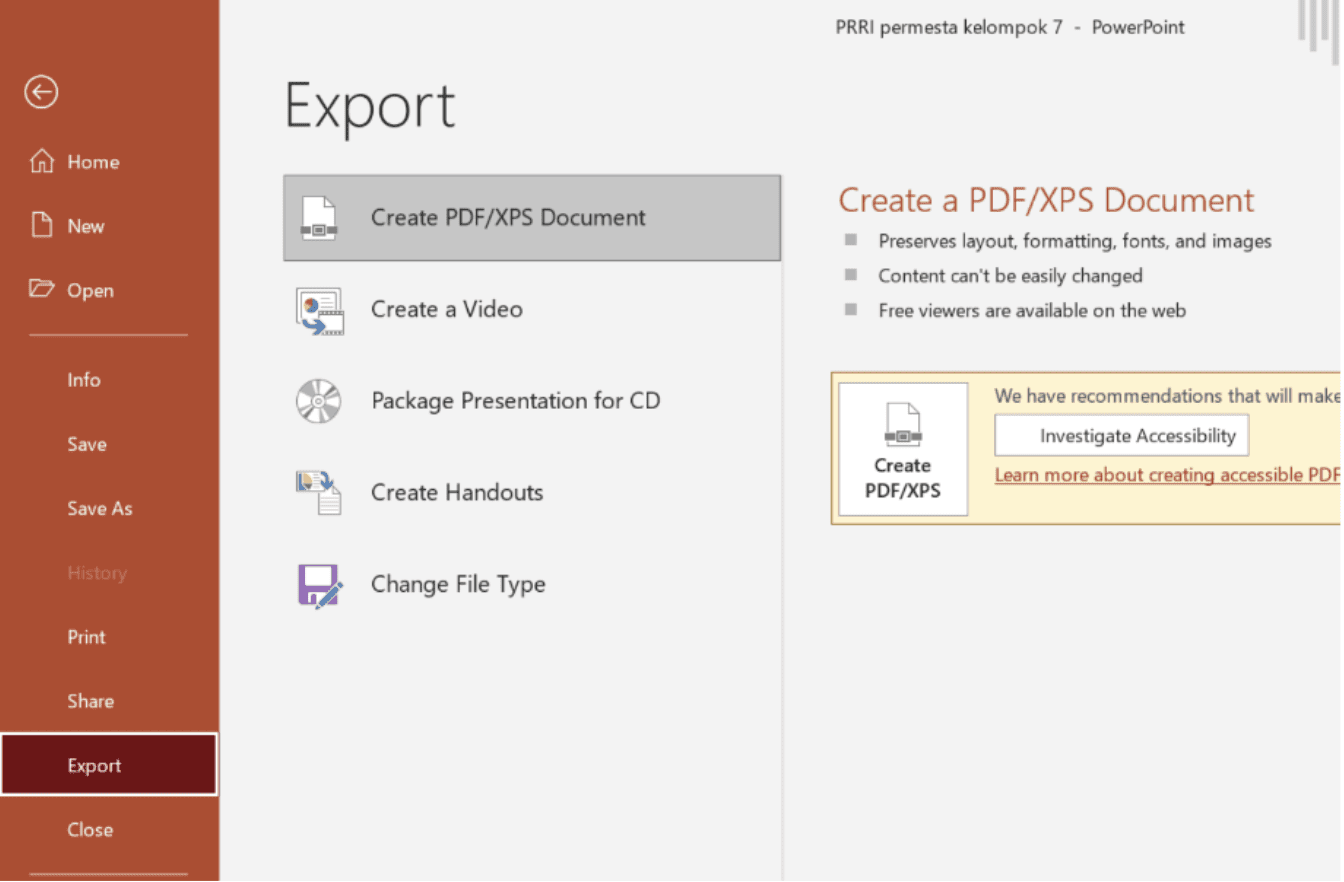This screenshot has height=882, width=1344.
Task: Select the Change File Type option
Action: pyautogui.click(x=532, y=585)
